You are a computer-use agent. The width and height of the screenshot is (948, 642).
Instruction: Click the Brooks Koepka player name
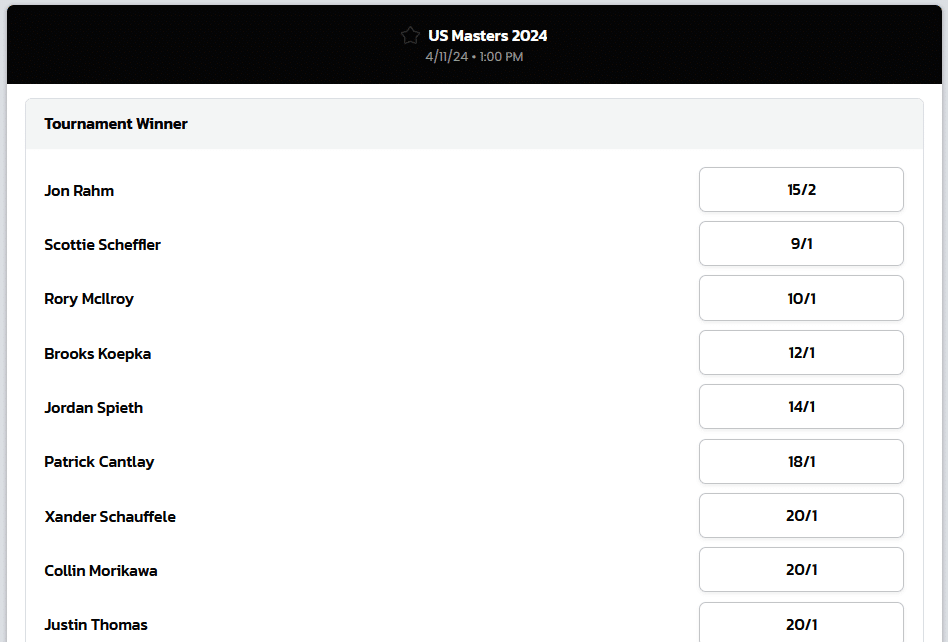(x=97, y=354)
